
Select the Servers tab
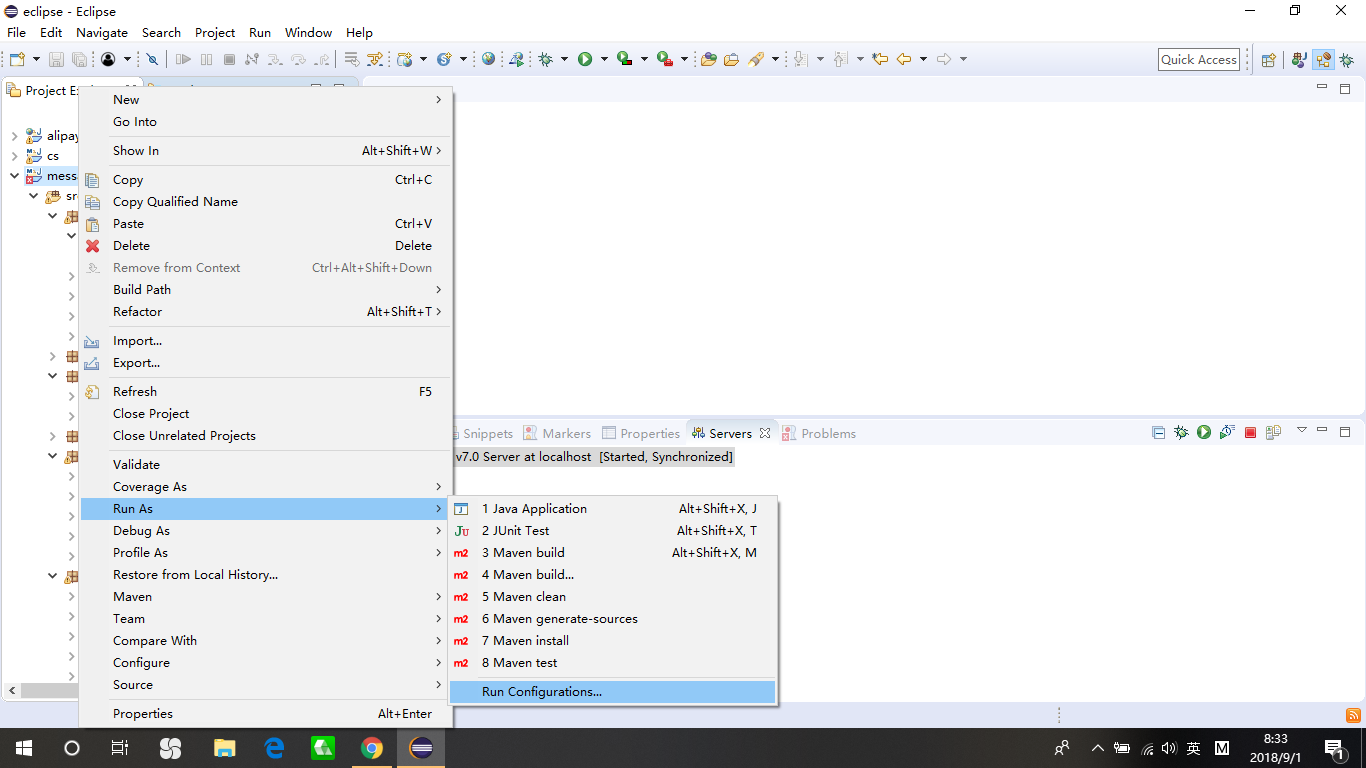coord(730,433)
